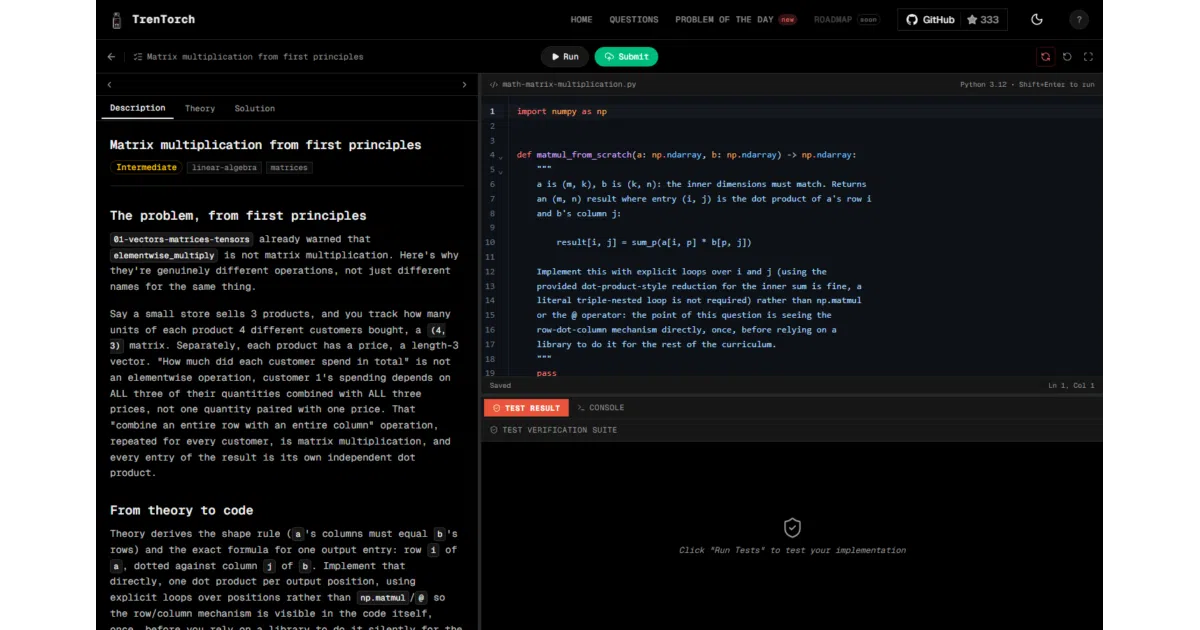Click the Intermediate difficulty badge
Image resolution: width=1200 pixels, height=630 pixels.
[x=146, y=167]
